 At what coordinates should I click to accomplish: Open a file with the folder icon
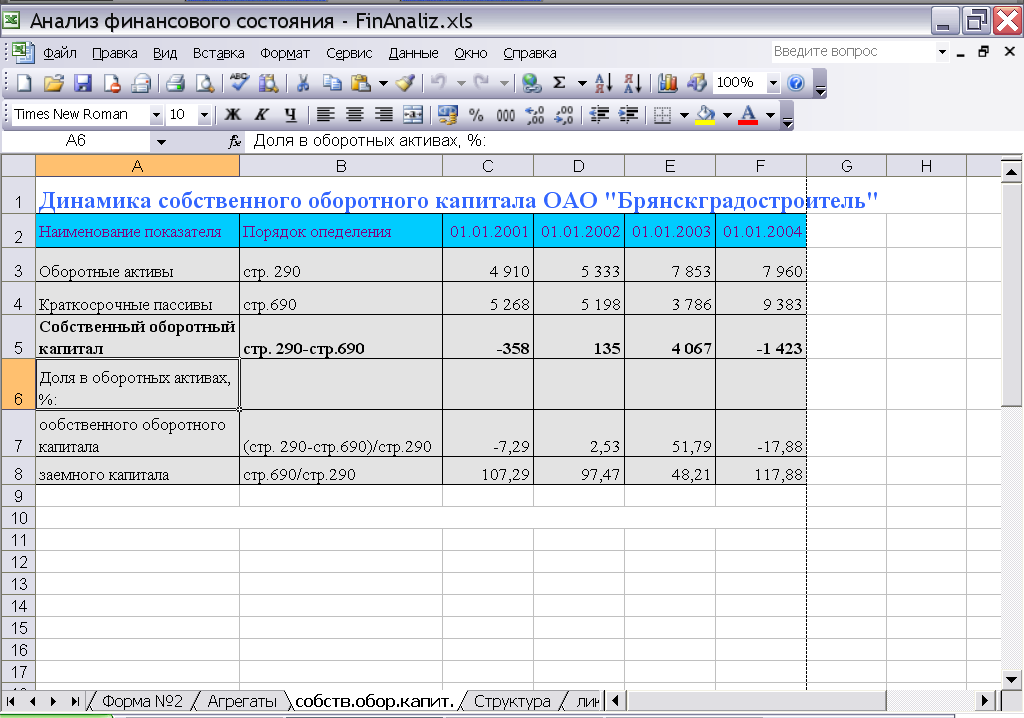(54, 83)
